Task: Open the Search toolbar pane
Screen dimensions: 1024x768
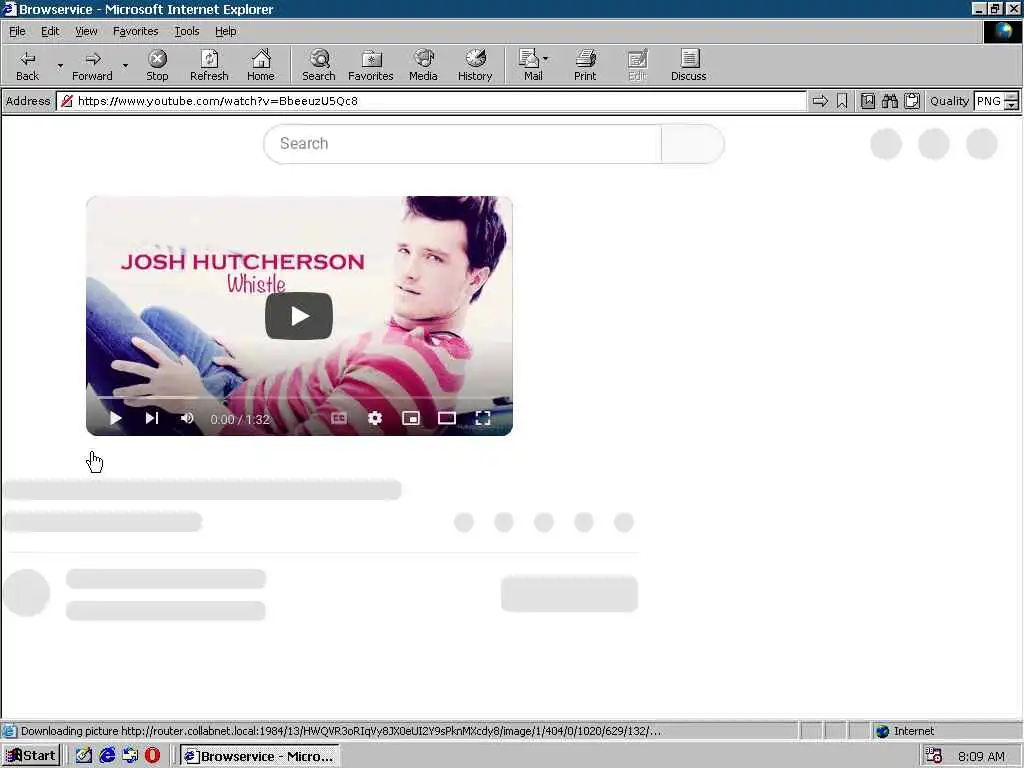Action: 319,65
